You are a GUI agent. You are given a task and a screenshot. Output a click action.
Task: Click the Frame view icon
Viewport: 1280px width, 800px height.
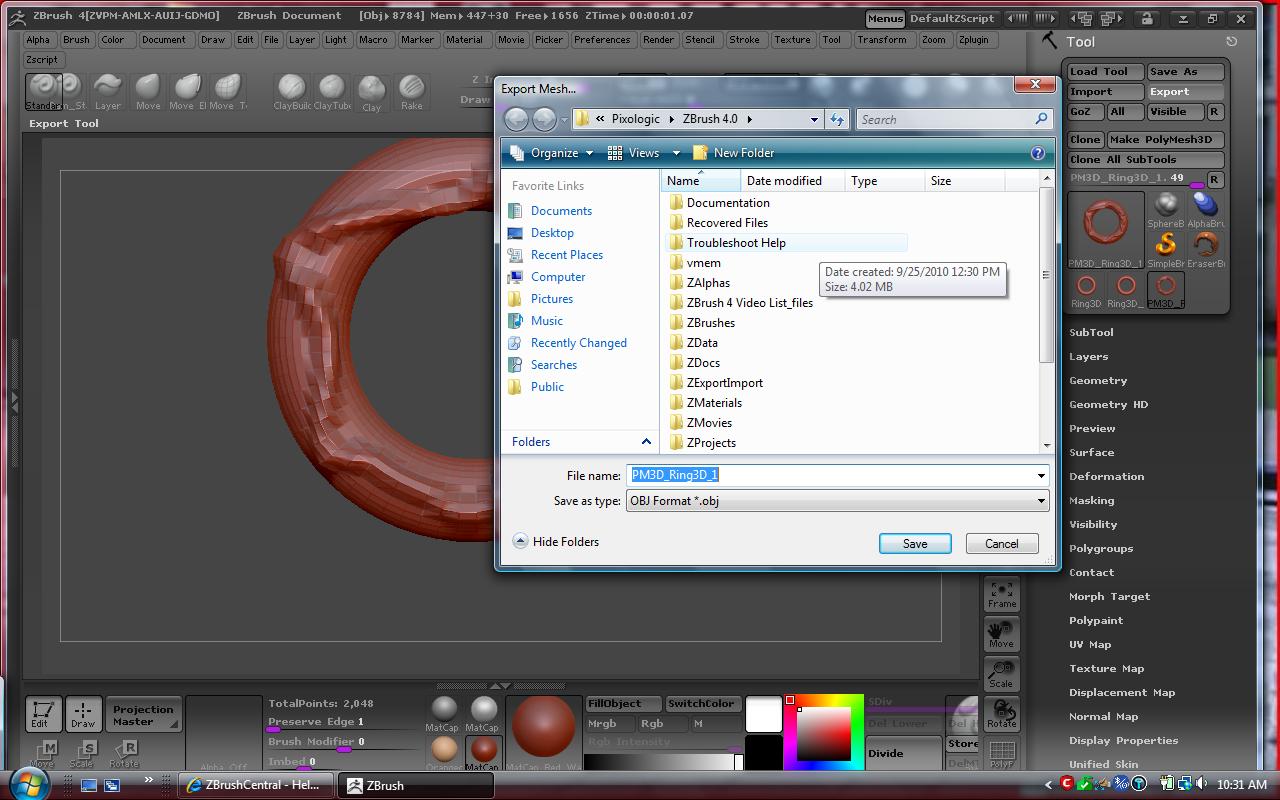point(1001,594)
